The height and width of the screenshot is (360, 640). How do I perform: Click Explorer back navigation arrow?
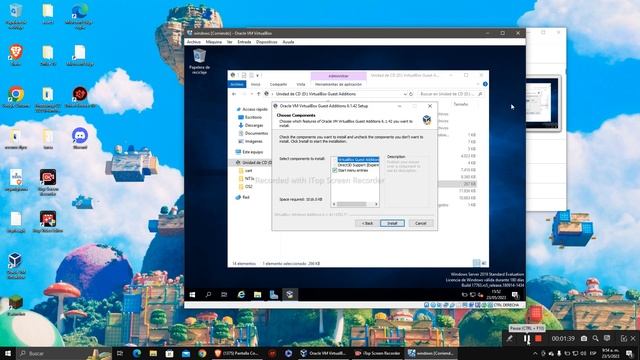234,94
